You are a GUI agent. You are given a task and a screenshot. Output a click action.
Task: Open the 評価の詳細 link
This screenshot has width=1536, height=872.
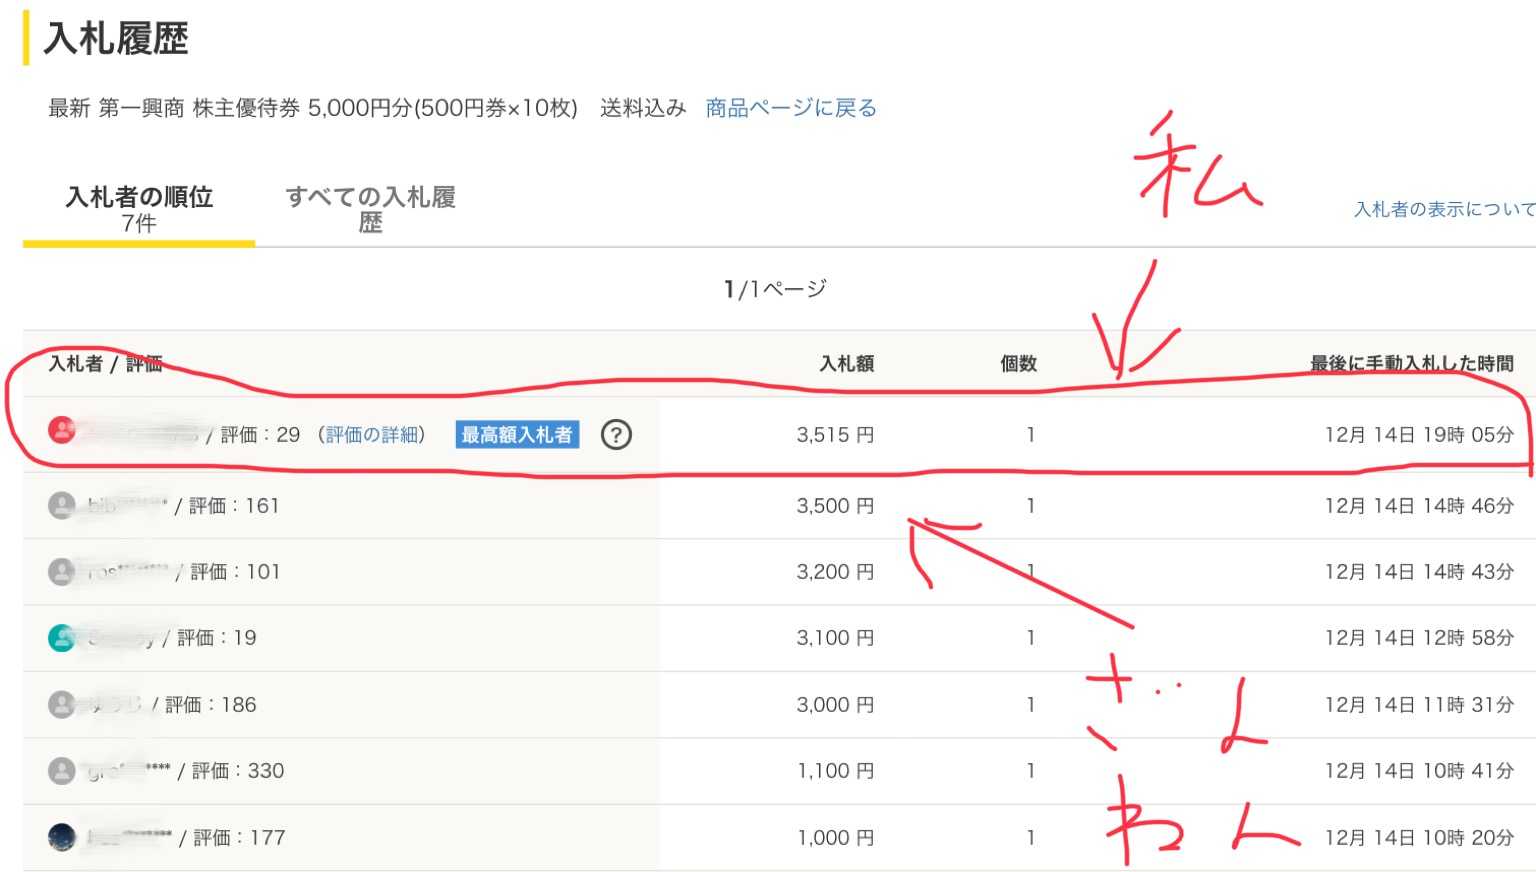point(372,435)
